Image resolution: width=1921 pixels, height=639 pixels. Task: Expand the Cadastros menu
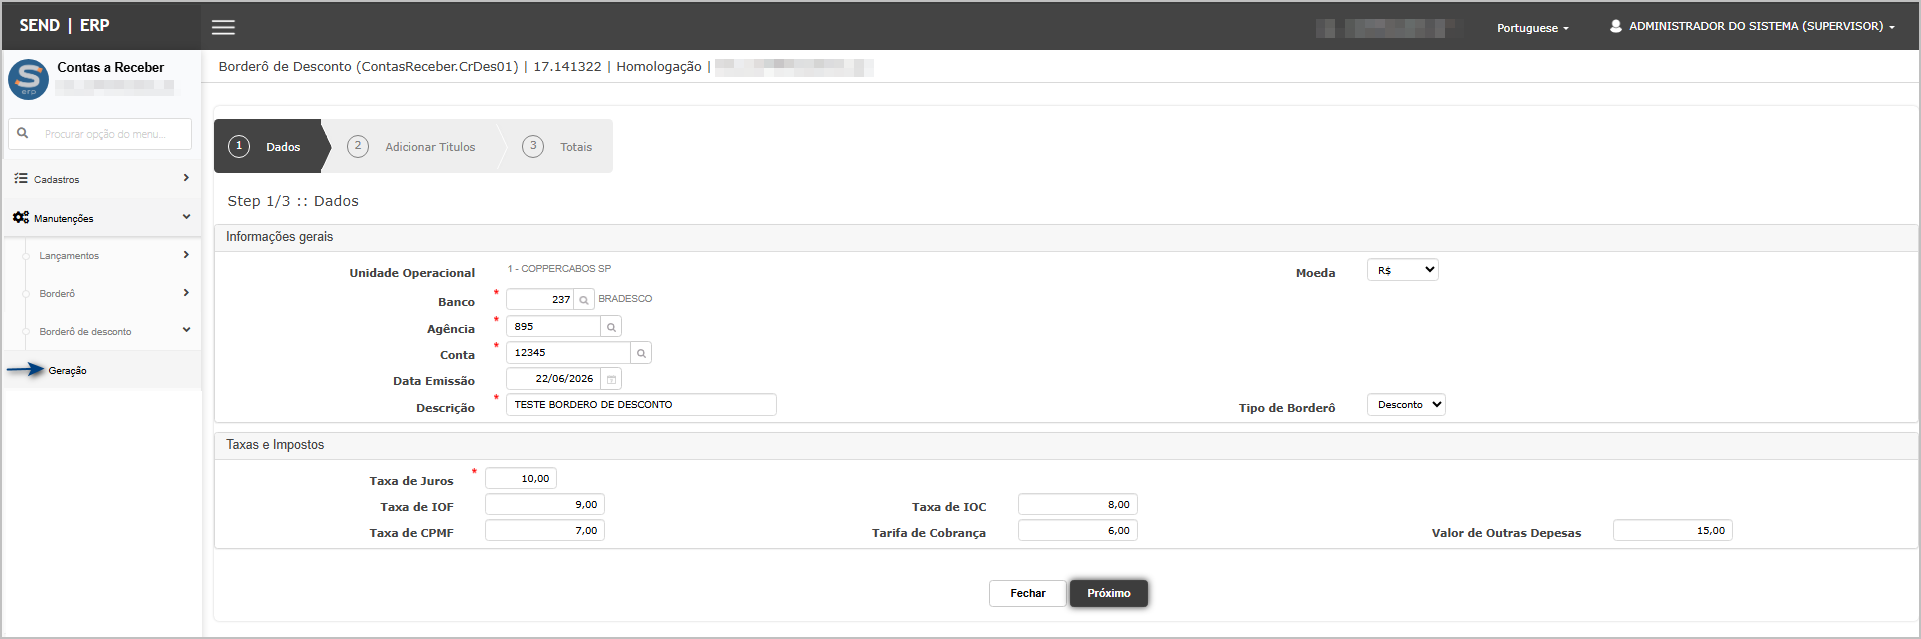[x=102, y=179]
